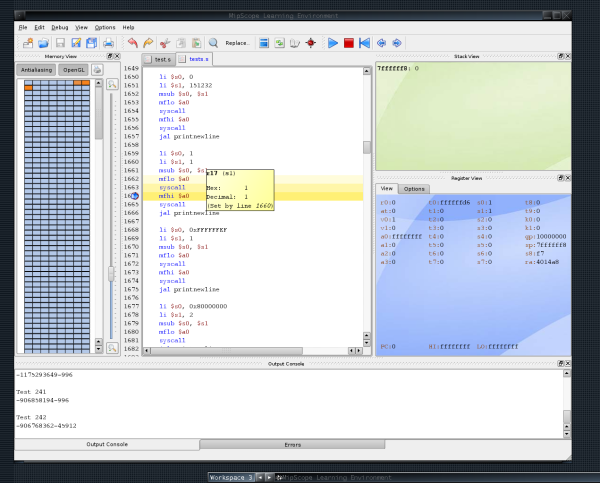Image resolution: width=600 pixels, height=483 pixels.
Task: Open the File menu
Action: point(22,27)
